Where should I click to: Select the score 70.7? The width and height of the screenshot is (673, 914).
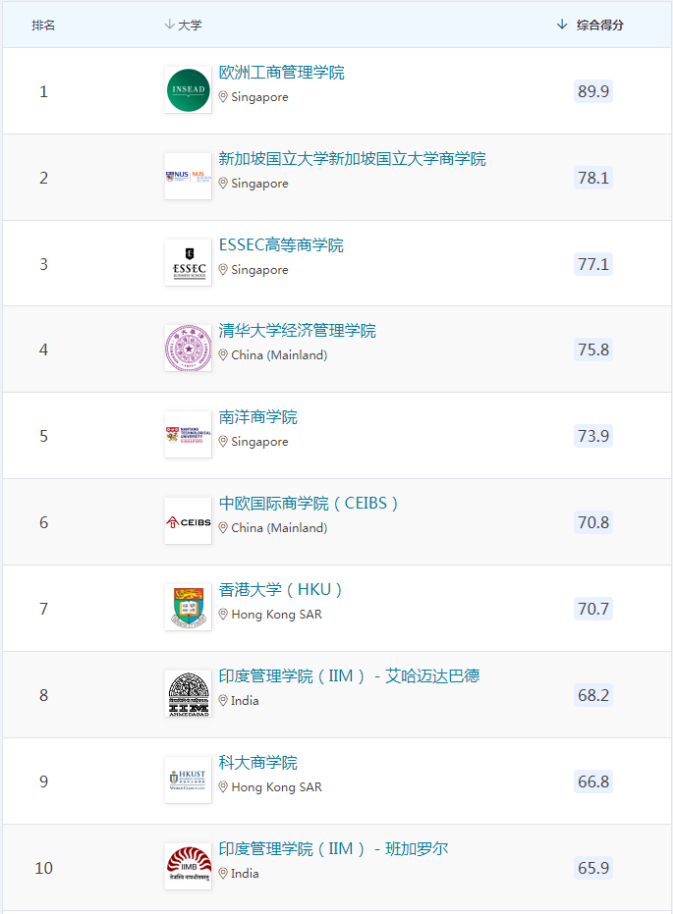point(593,609)
